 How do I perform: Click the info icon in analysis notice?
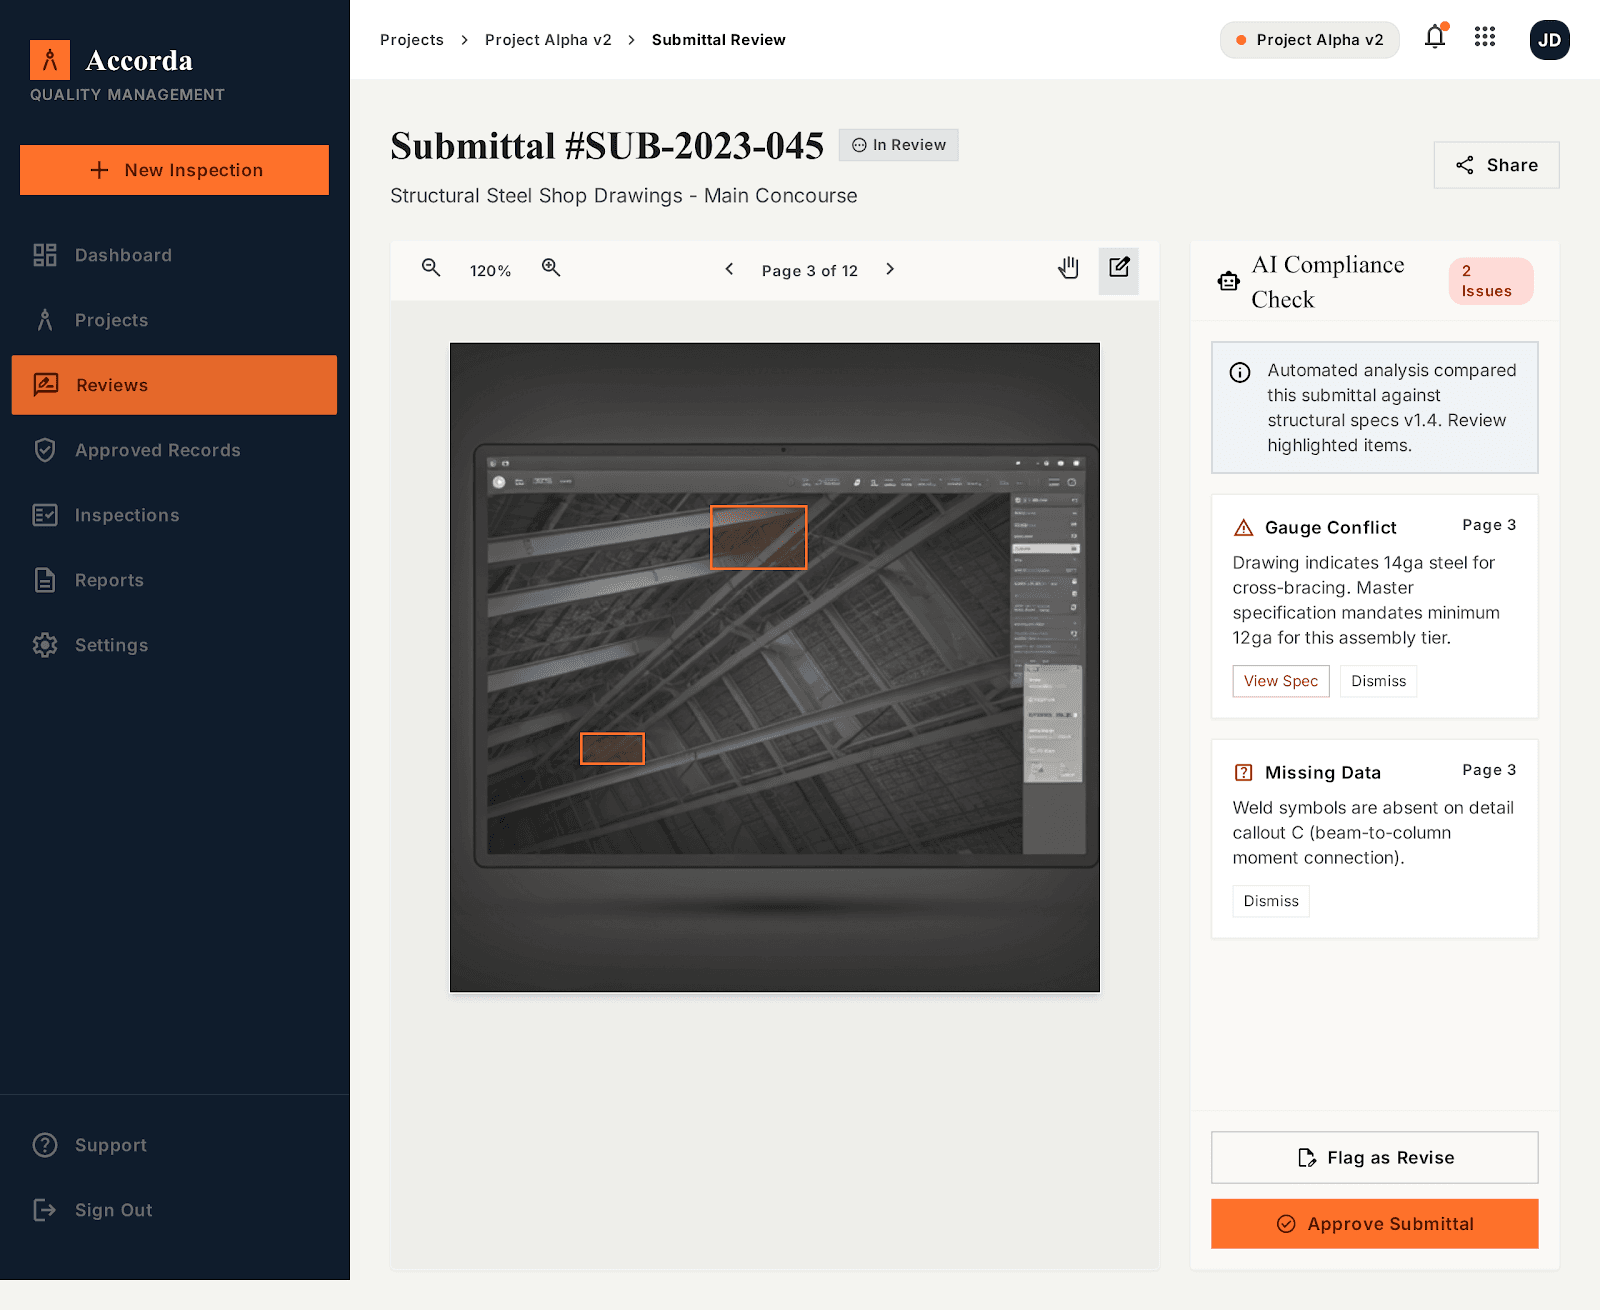(1240, 372)
